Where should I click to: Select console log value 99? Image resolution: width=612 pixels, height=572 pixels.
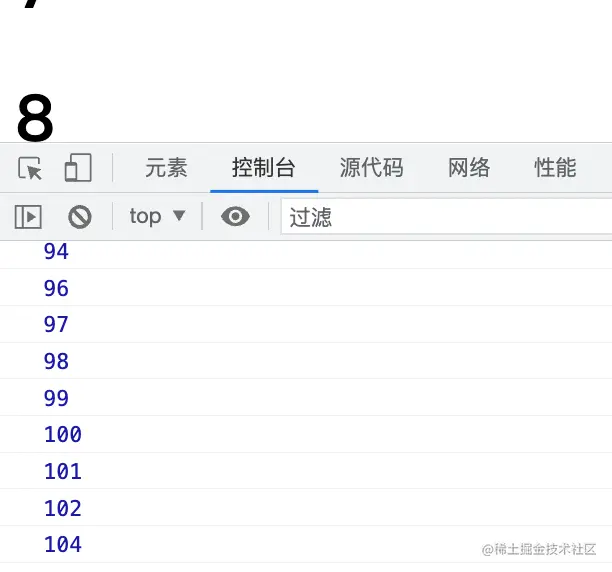pyautogui.click(x=56, y=398)
